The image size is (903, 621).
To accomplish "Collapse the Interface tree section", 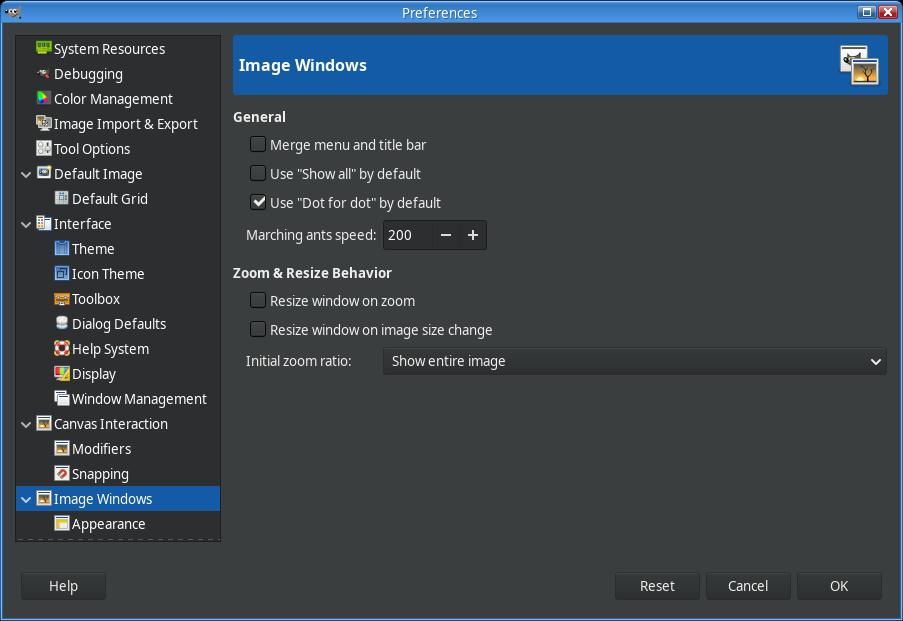I will (26, 224).
